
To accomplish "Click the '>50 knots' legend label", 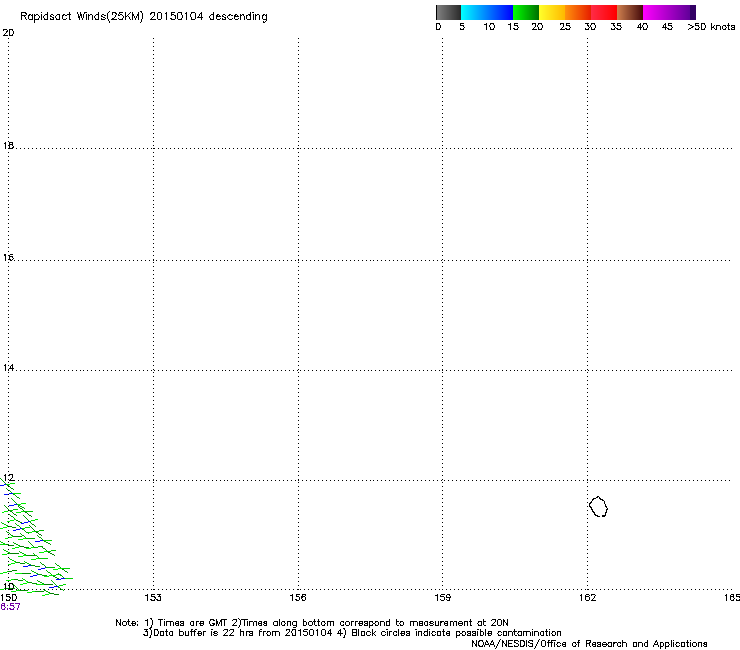I will (711, 27).
